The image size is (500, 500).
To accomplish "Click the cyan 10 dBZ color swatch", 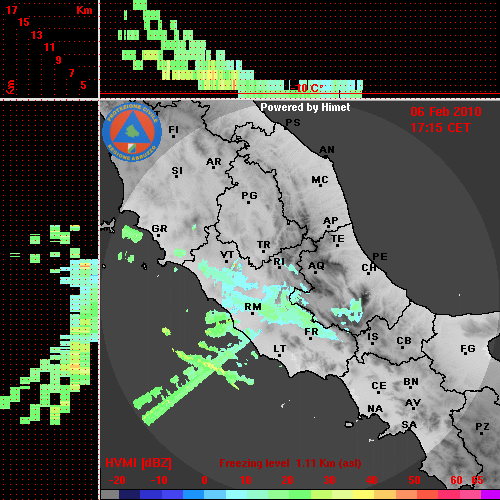I will click(x=237, y=495).
